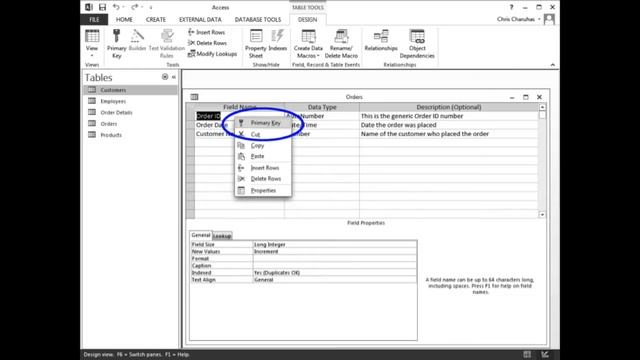Open the DATABASE TOOLS tab

[258, 20]
